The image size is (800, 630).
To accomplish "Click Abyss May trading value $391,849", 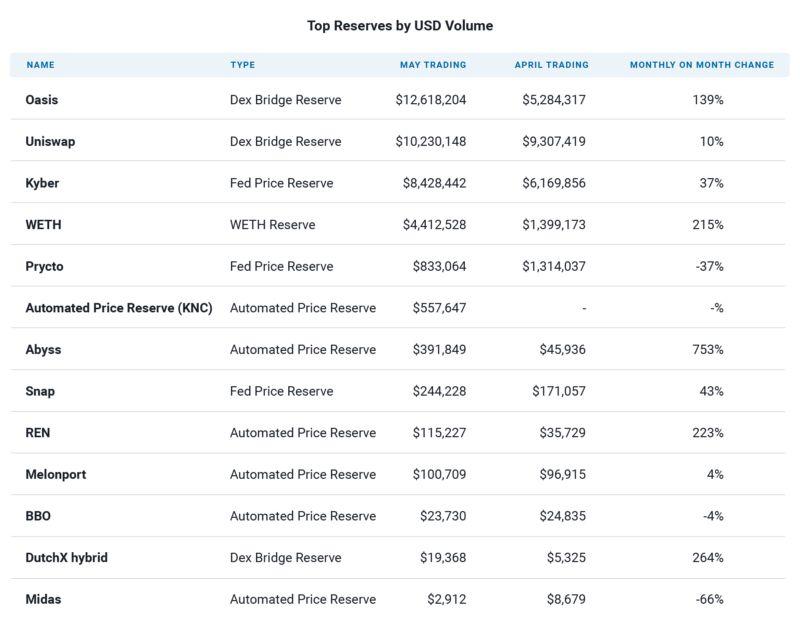I will pyautogui.click(x=439, y=349).
